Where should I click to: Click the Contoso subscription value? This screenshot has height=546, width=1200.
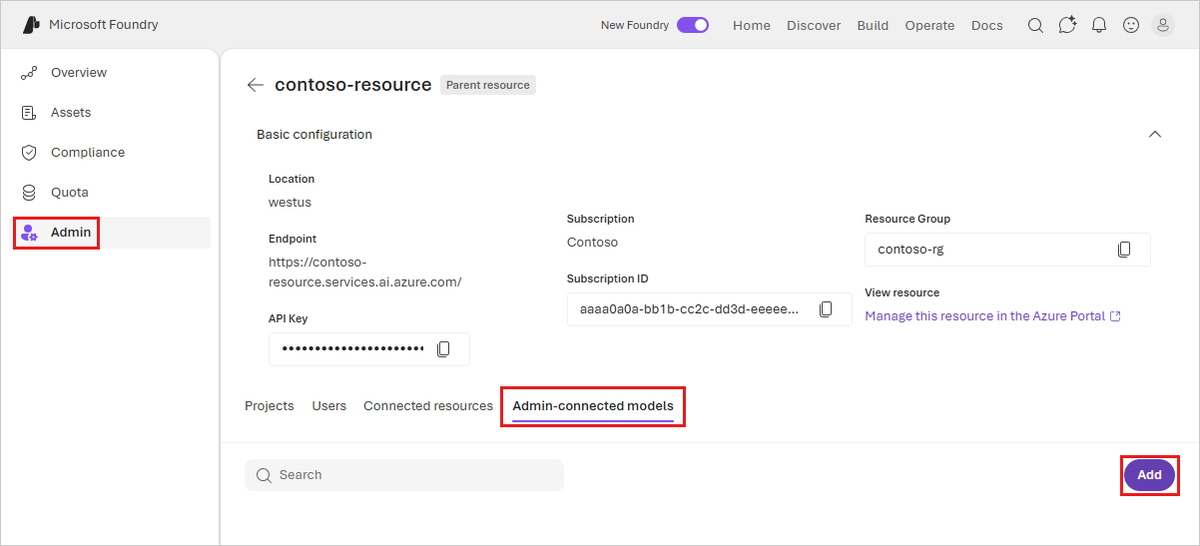pyautogui.click(x=592, y=242)
